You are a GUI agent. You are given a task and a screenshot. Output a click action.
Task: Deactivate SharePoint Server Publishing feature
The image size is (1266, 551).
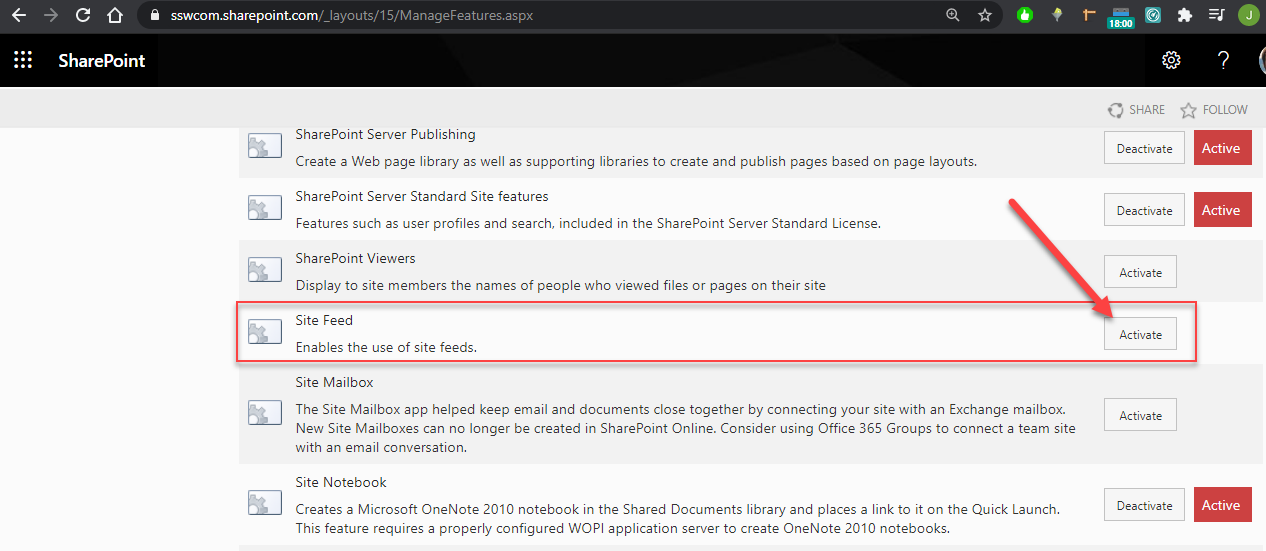pos(1144,148)
